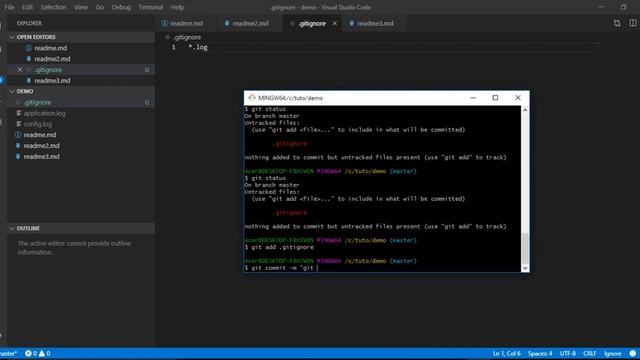The image size is (640, 360).
Task: Click the warnings count in the status bar
Action: (x=44, y=353)
